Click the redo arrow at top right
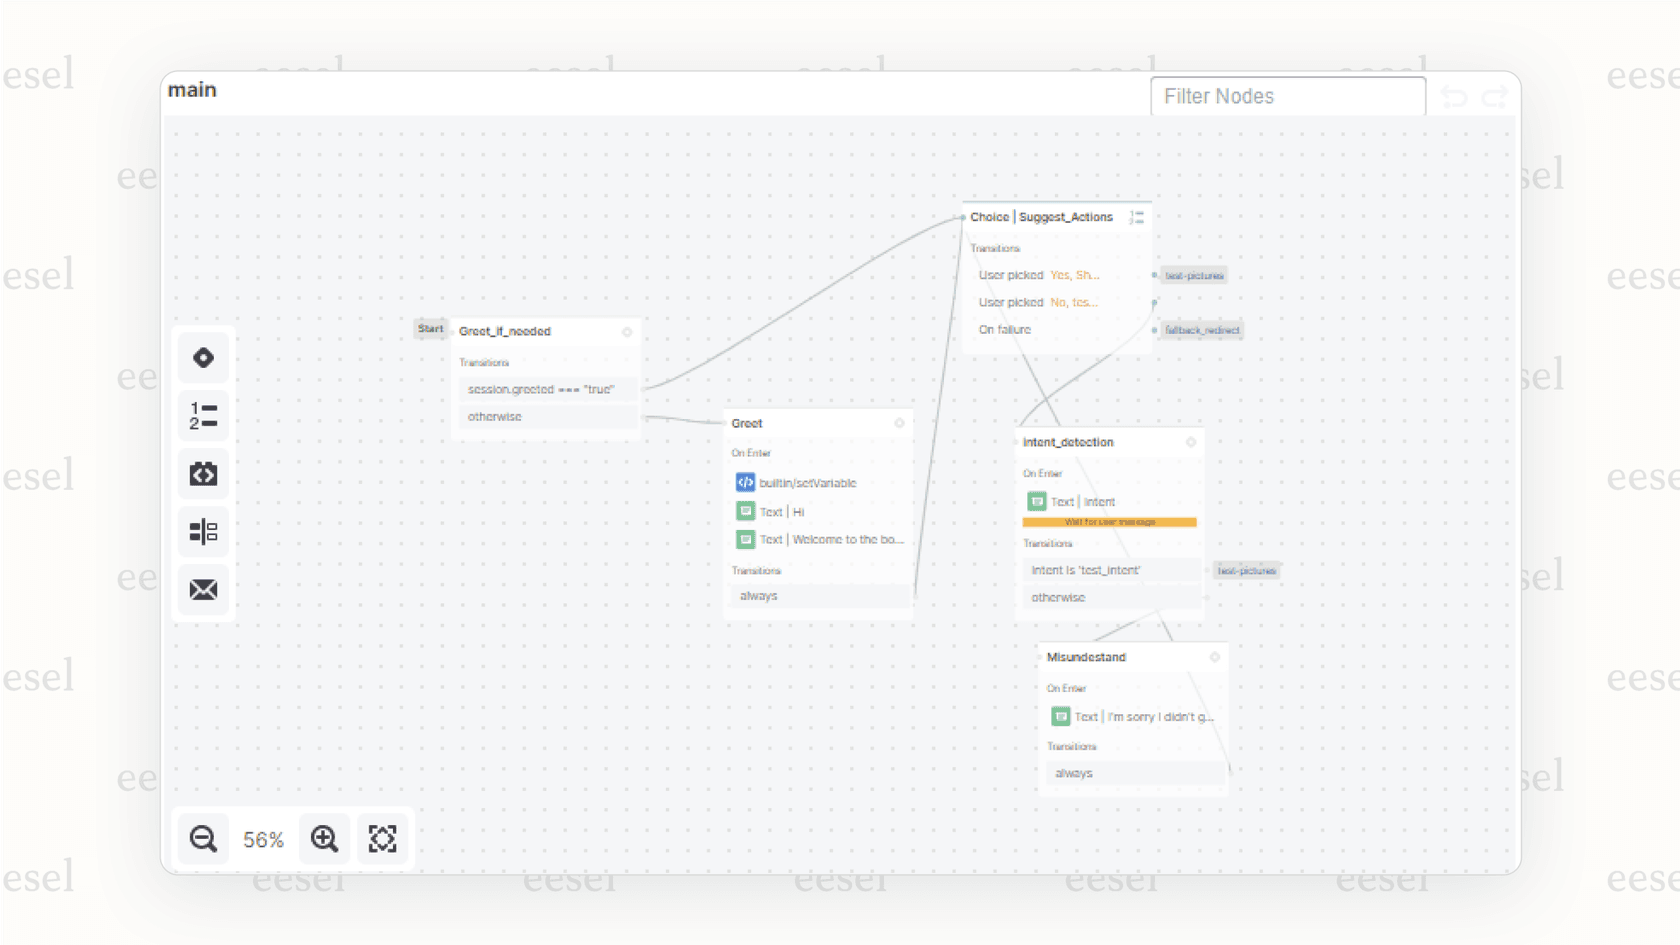 [x=1494, y=96]
